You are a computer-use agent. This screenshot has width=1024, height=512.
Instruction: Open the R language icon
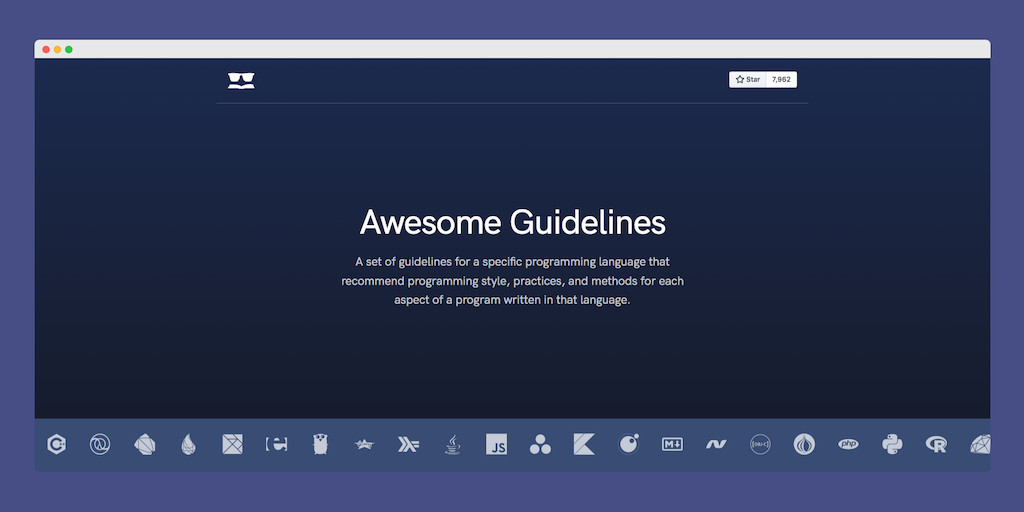click(936, 445)
